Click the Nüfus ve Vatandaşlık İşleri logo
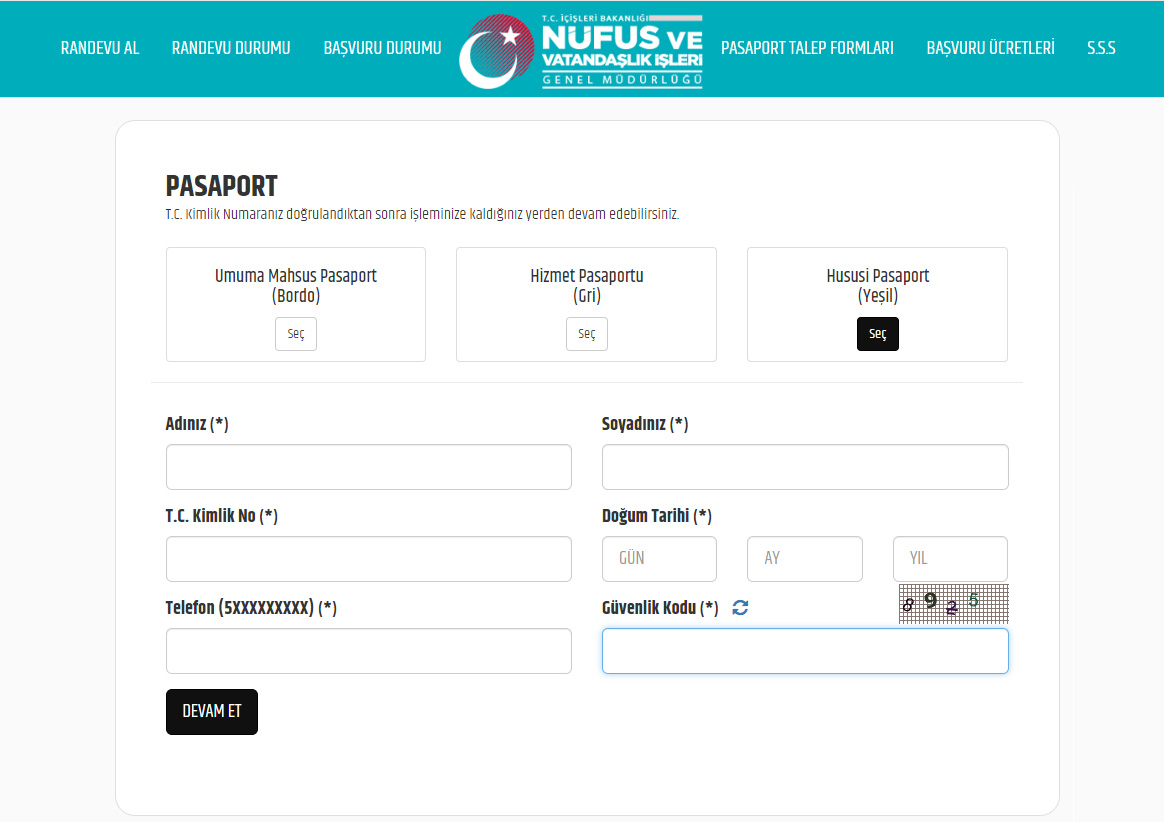The width and height of the screenshot is (1164, 822). click(581, 51)
